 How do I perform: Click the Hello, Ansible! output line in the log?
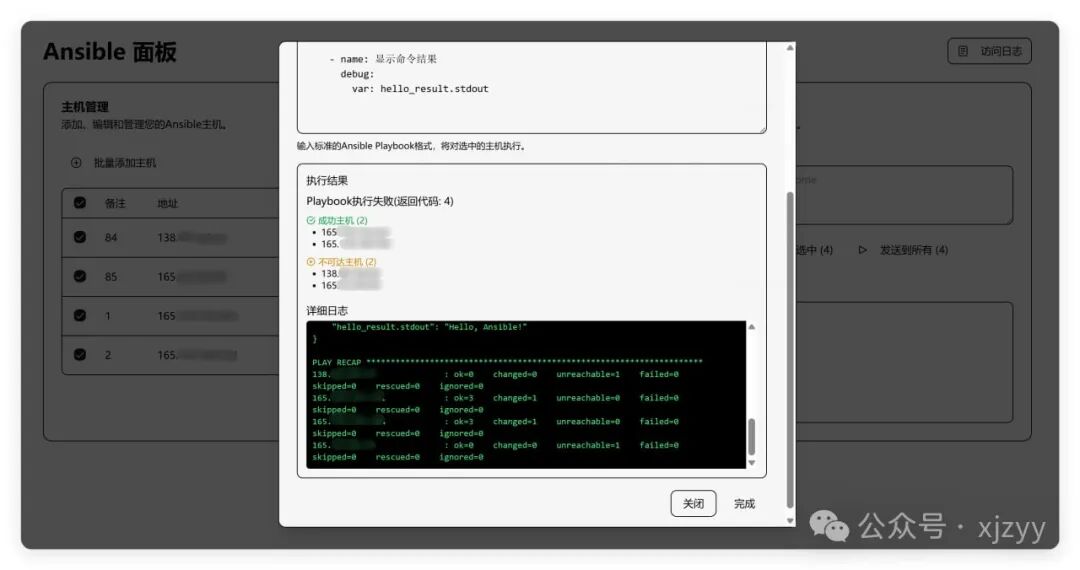[x=429, y=327]
